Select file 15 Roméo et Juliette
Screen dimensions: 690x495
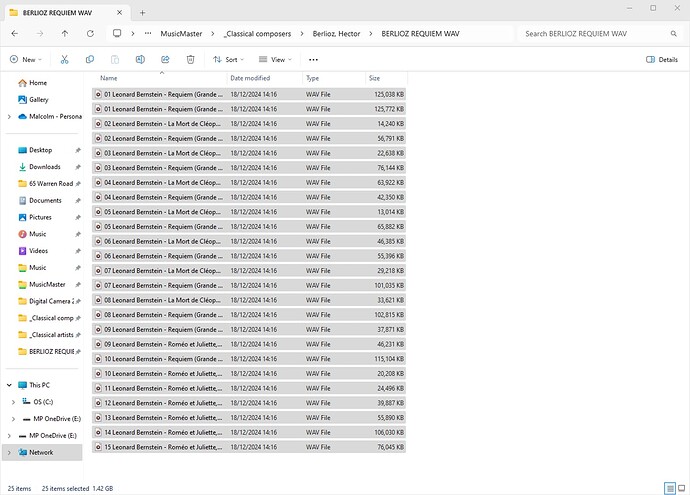249,447
